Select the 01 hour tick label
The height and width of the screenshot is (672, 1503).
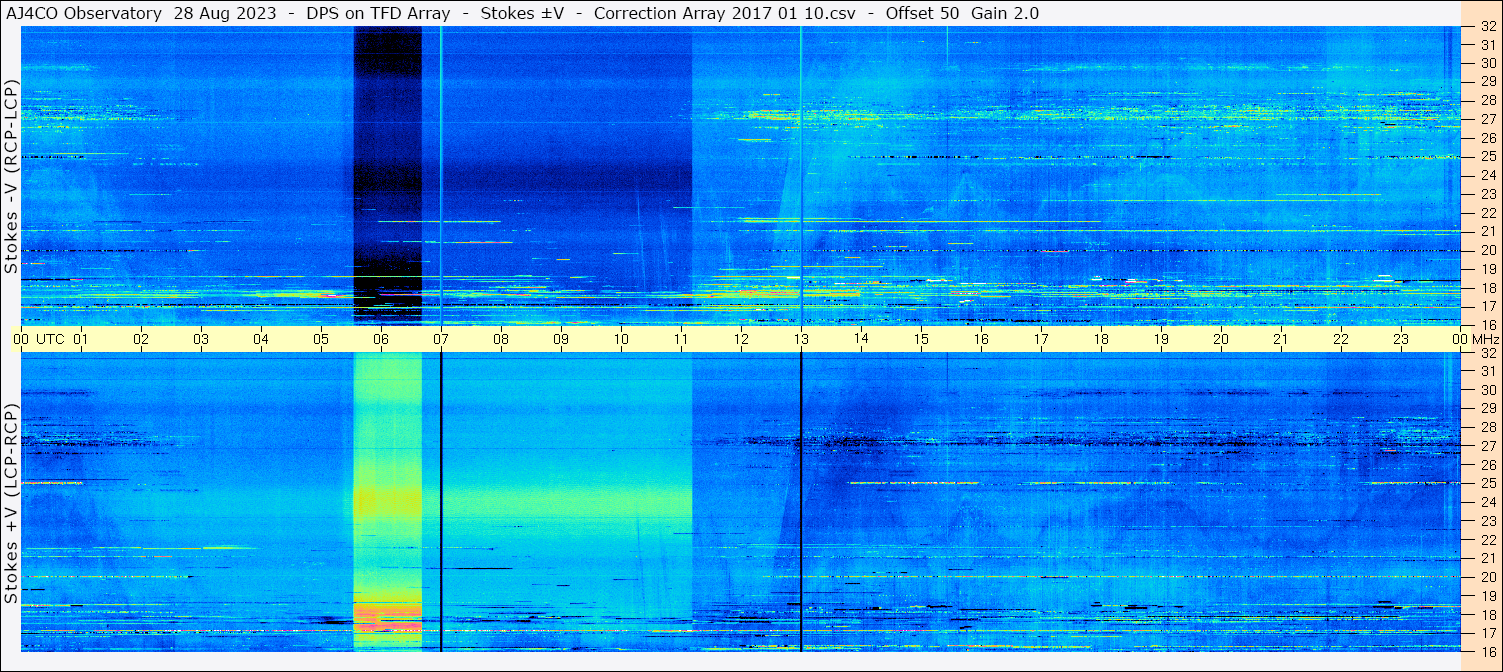81,339
